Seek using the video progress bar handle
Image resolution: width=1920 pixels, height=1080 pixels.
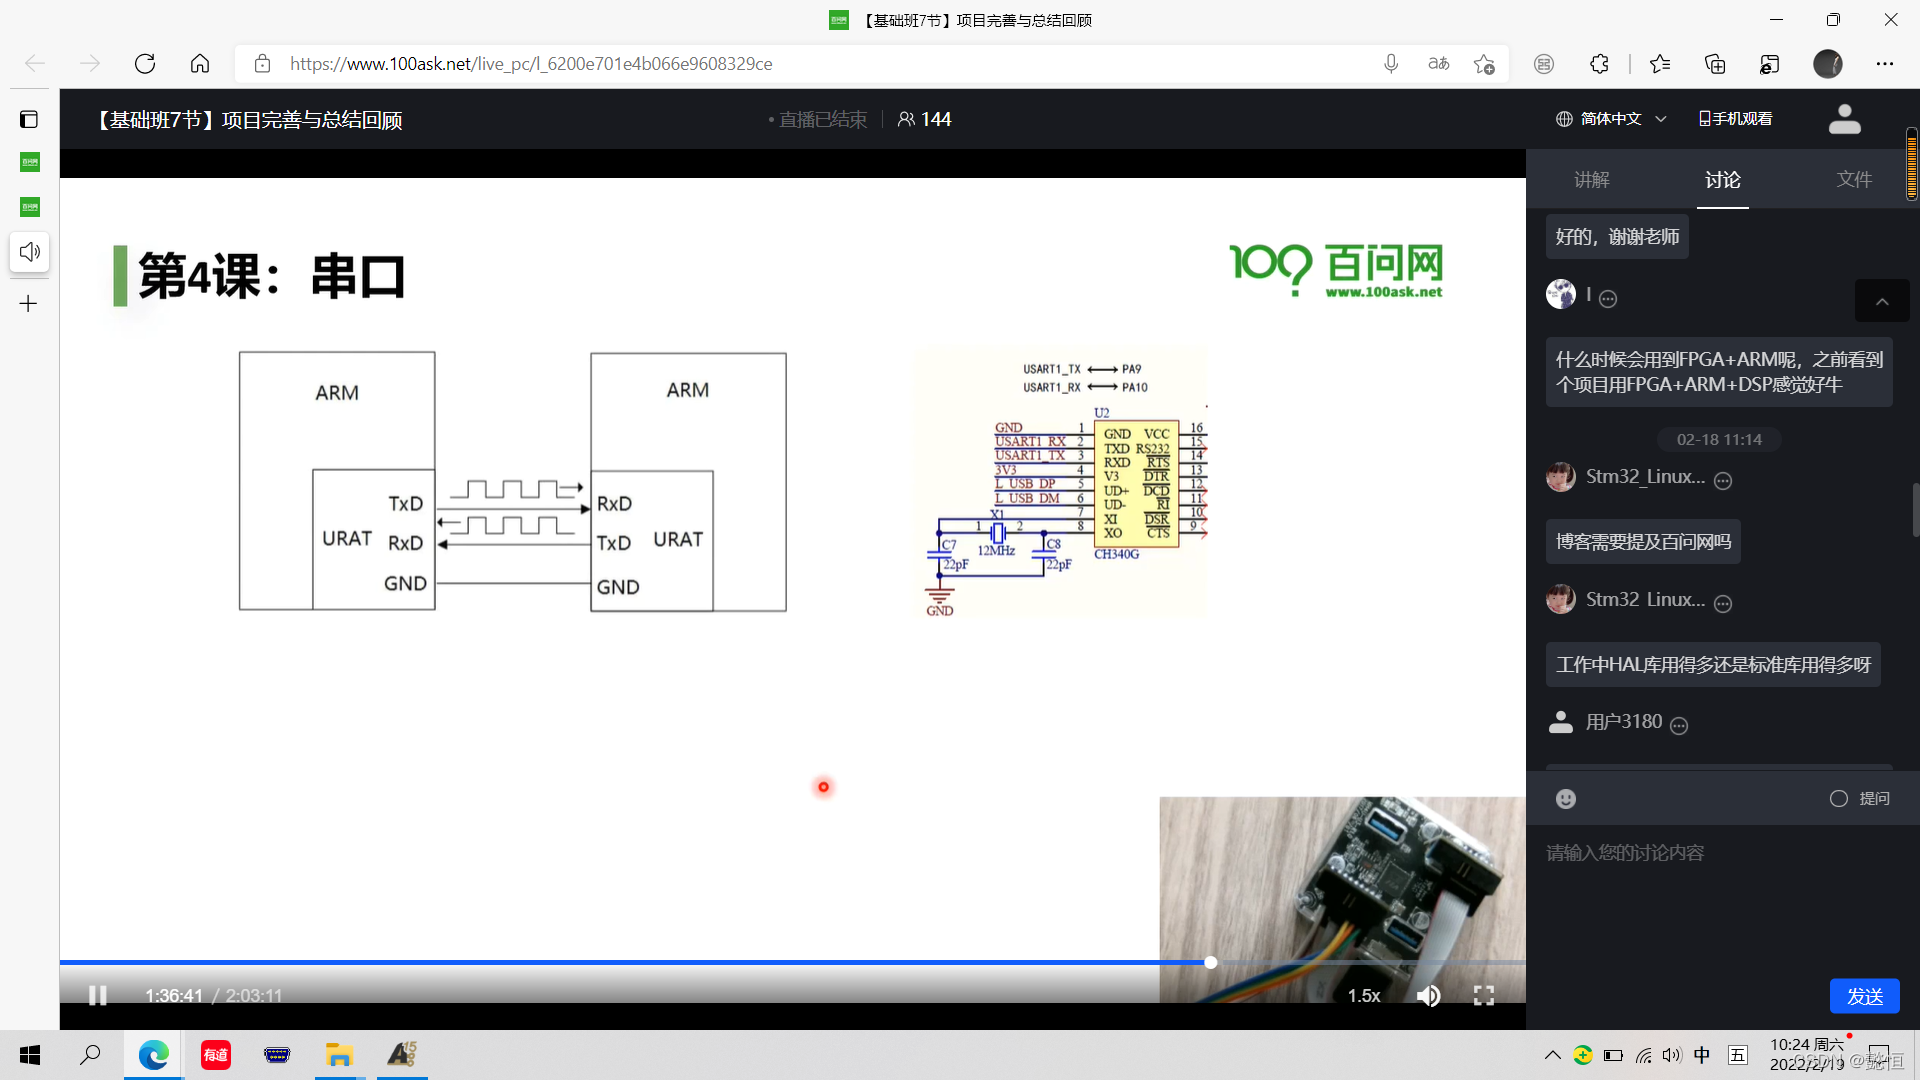click(x=1211, y=962)
